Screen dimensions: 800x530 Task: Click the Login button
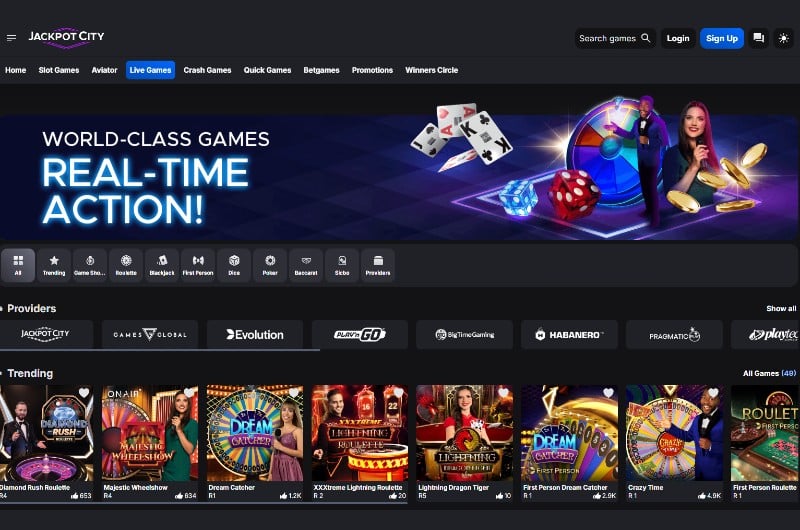pos(678,38)
